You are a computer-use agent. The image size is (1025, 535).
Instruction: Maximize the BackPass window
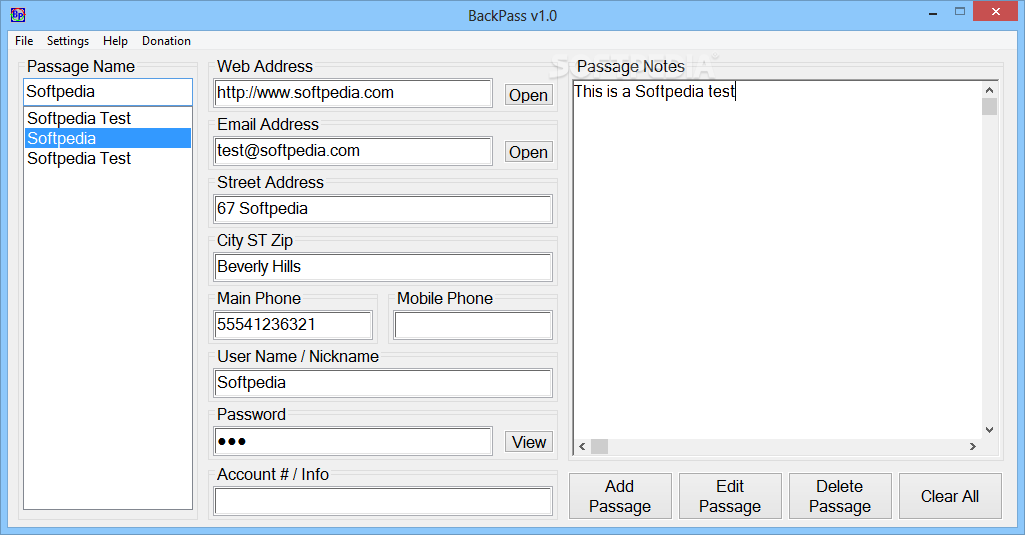coord(960,12)
